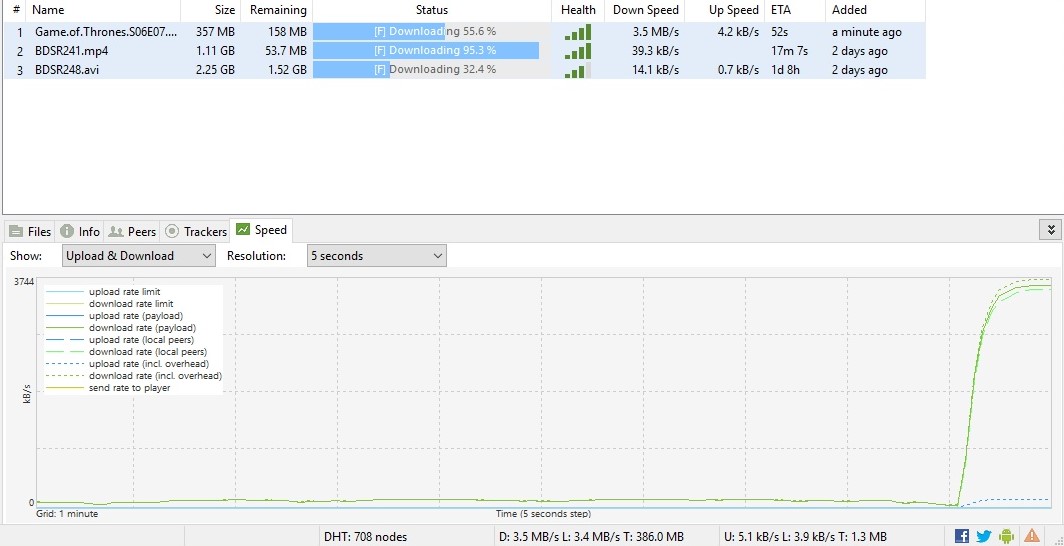The image size is (1064, 546).
Task: Click the '17m 7s' ETA cell
Action: (x=789, y=51)
